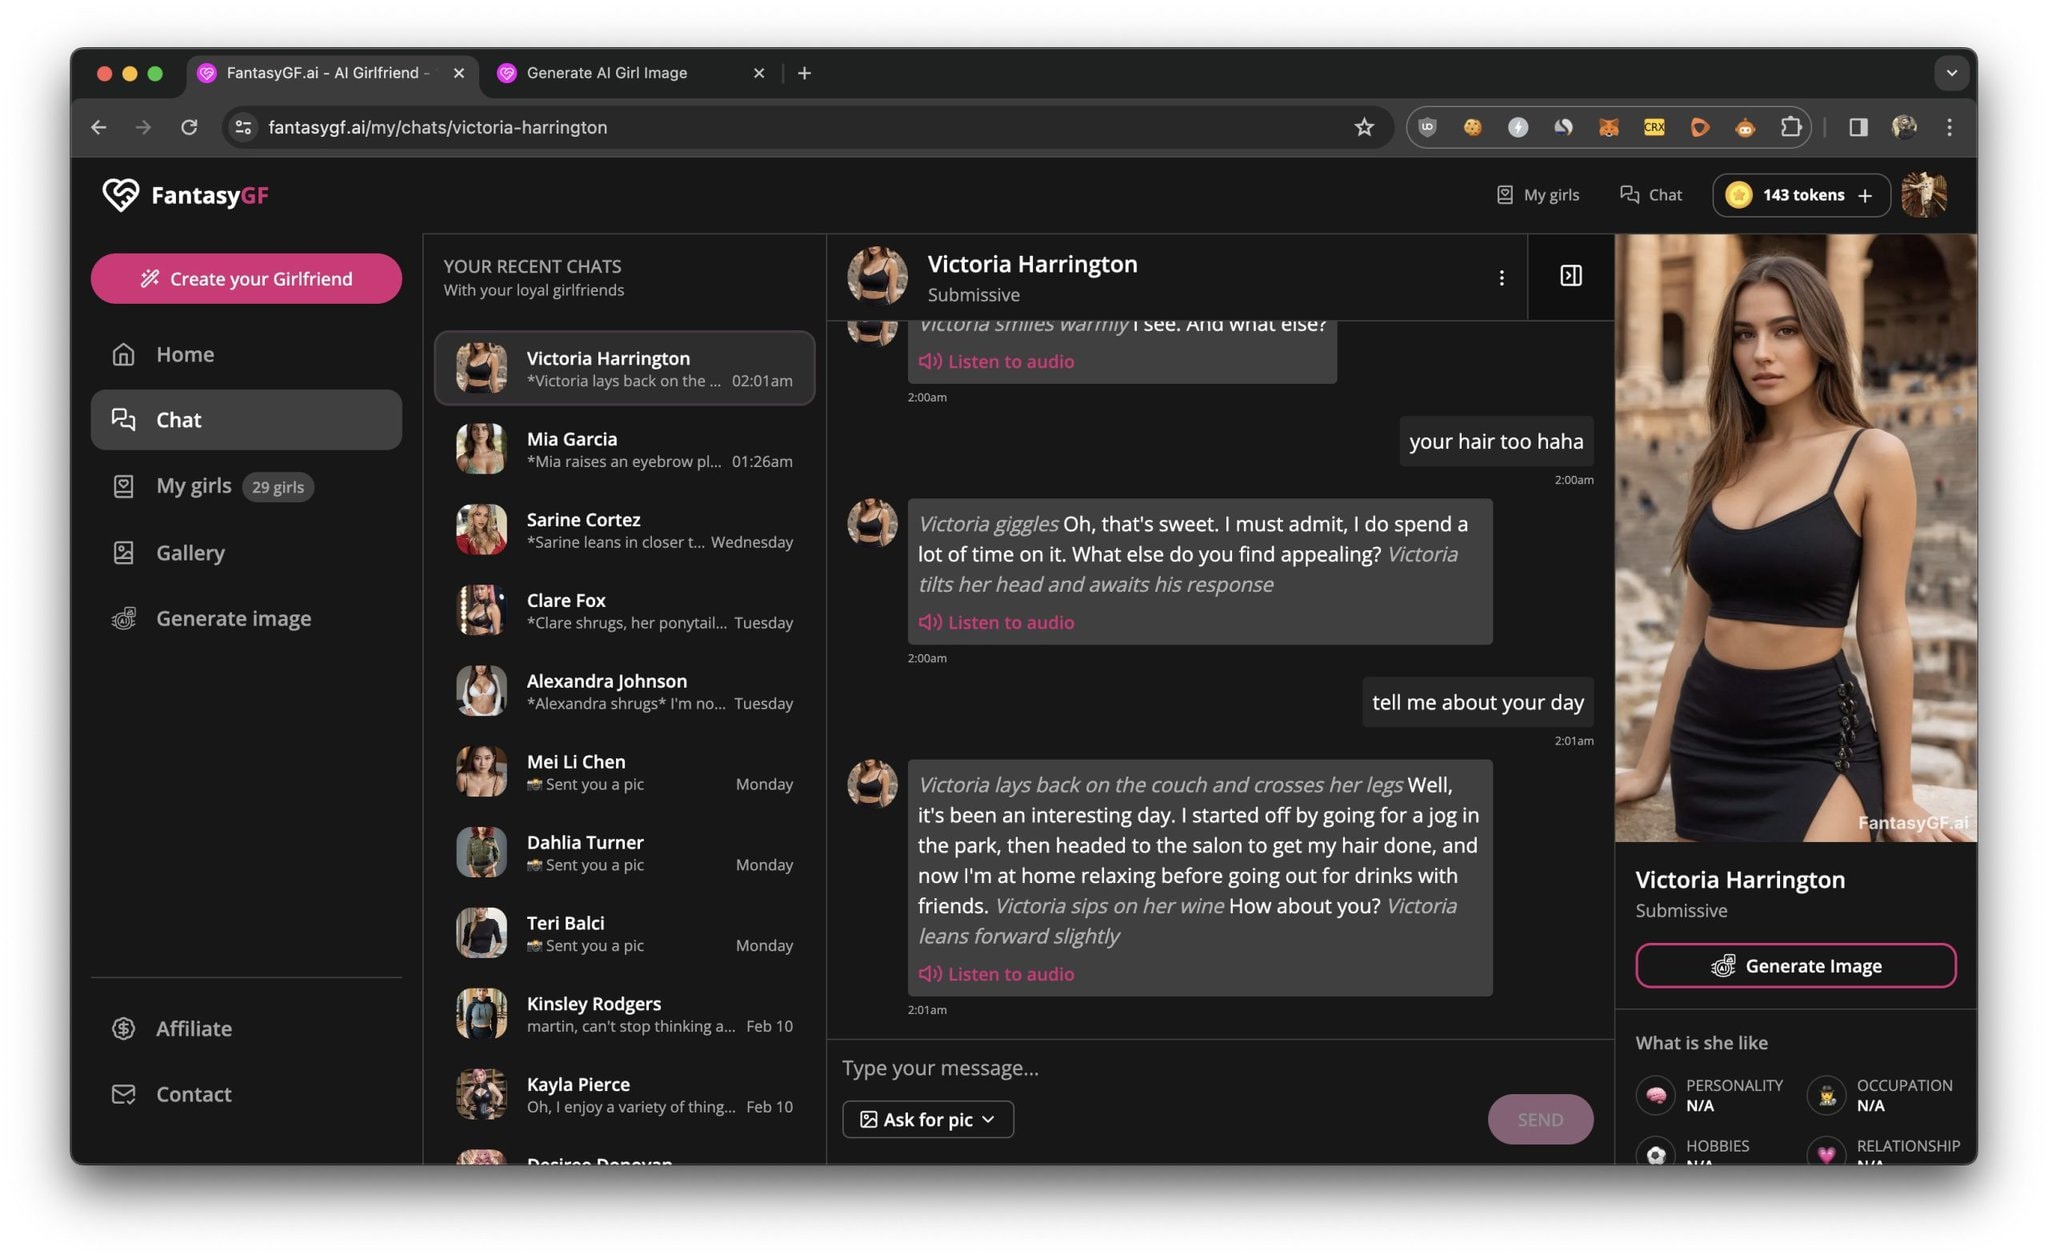Open the Gallery from the sidebar
Viewport: 2048px width, 1258px height.
point(189,552)
